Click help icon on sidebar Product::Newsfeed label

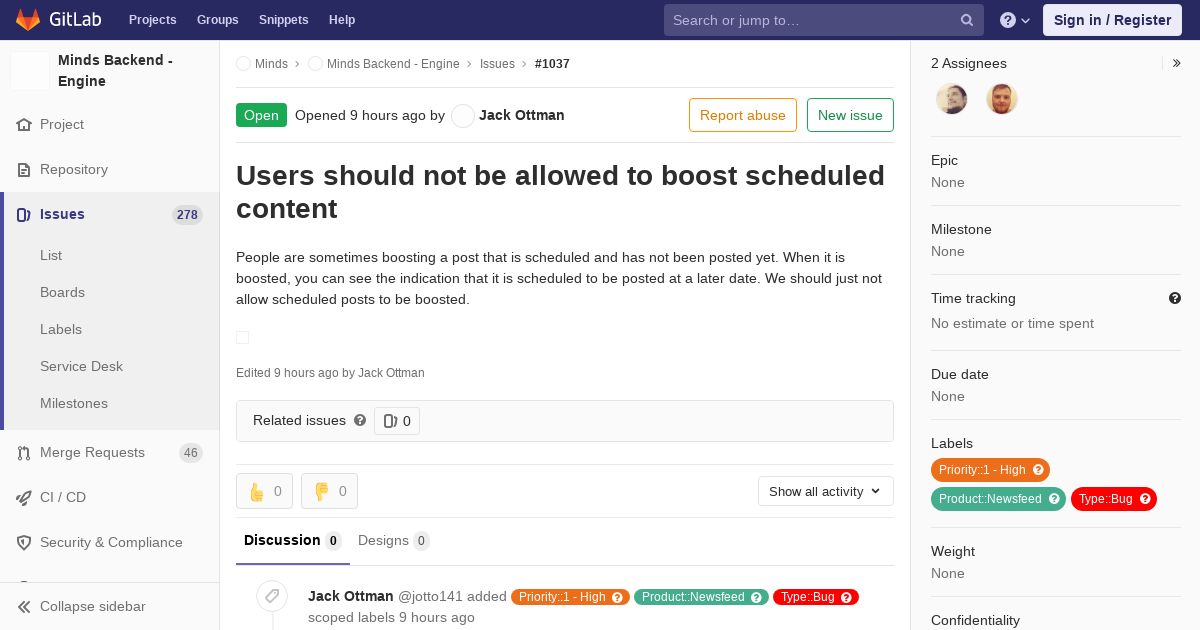point(1054,499)
